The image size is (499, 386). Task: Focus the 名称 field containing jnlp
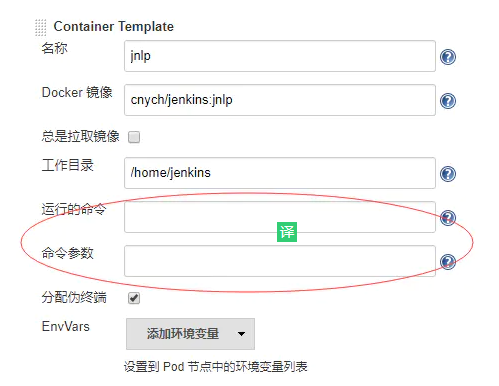click(x=280, y=56)
